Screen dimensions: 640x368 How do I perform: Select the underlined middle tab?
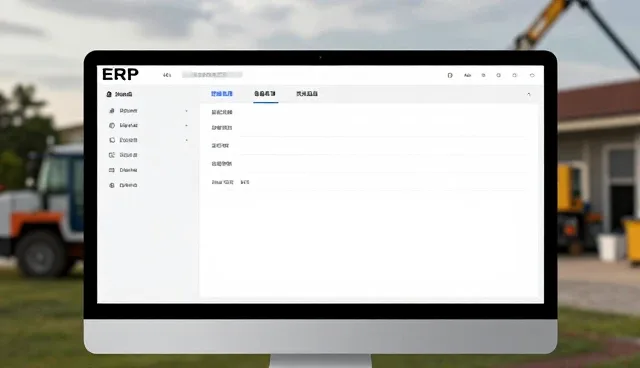[x=265, y=94]
